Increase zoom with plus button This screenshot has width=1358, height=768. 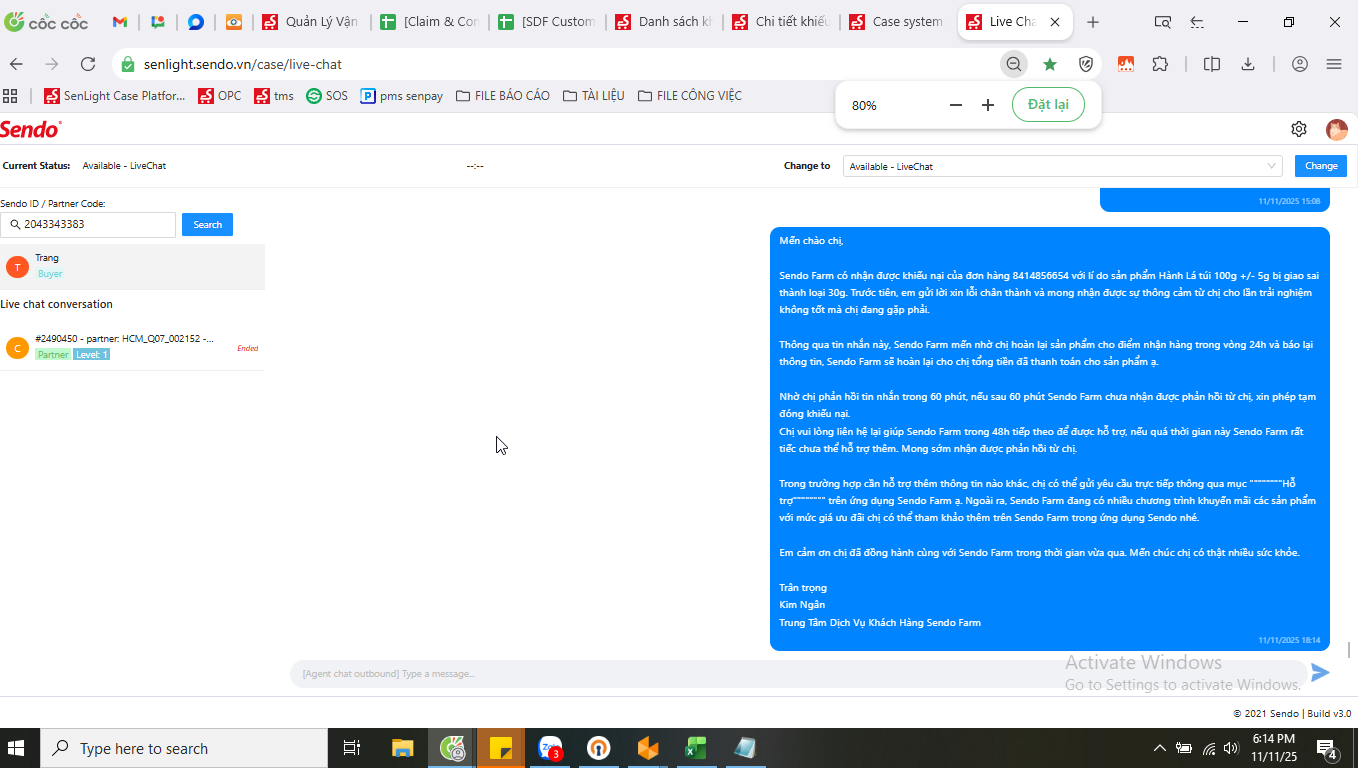[x=988, y=105]
